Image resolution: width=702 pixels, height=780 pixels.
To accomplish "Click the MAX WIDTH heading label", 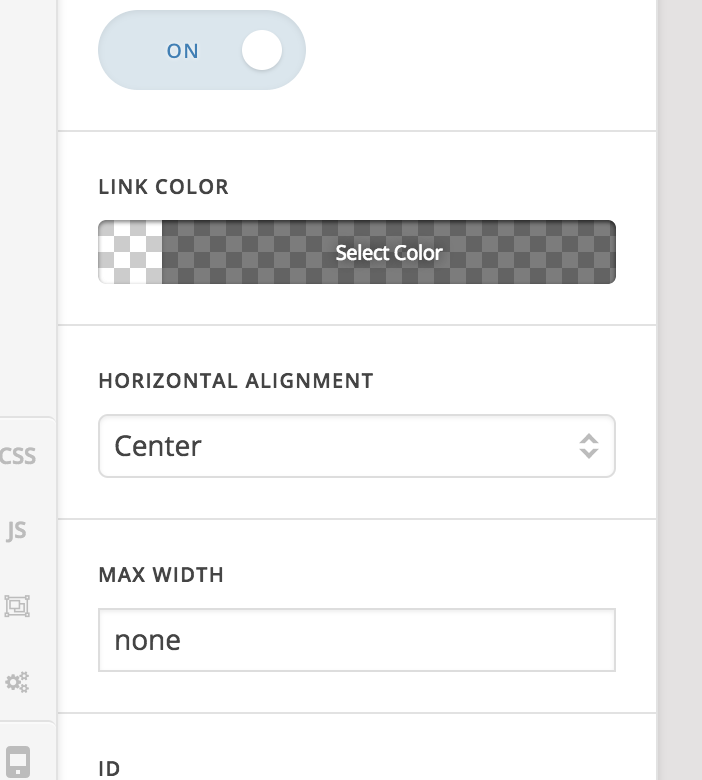I will (x=161, y=575).
